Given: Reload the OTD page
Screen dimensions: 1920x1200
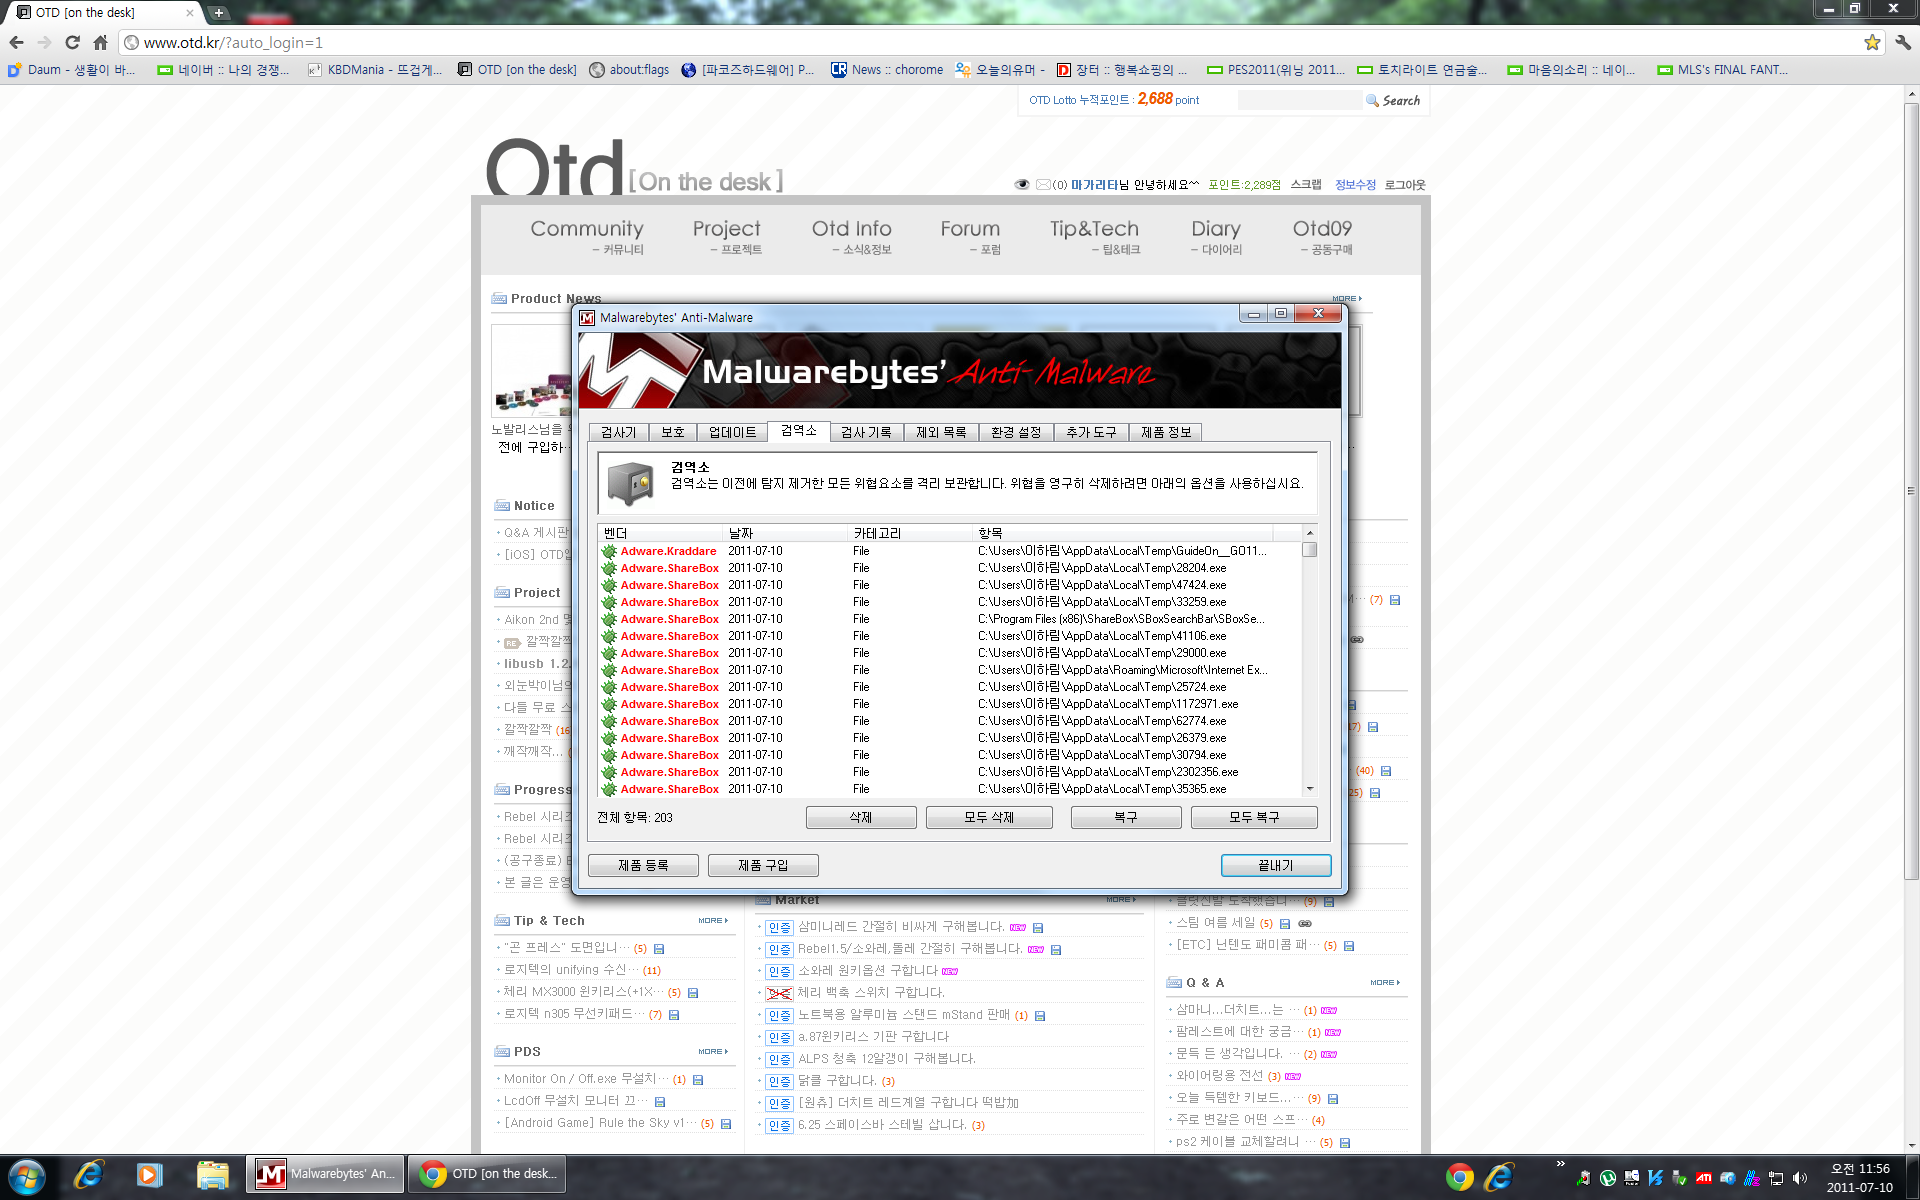Looking at the screenshot, I should (x=72, y=42).
